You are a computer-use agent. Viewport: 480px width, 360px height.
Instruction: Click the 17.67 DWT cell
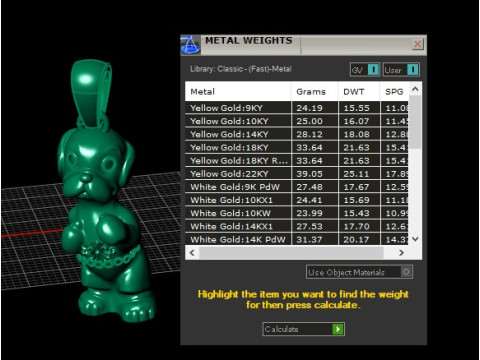[x=359, y=187]
